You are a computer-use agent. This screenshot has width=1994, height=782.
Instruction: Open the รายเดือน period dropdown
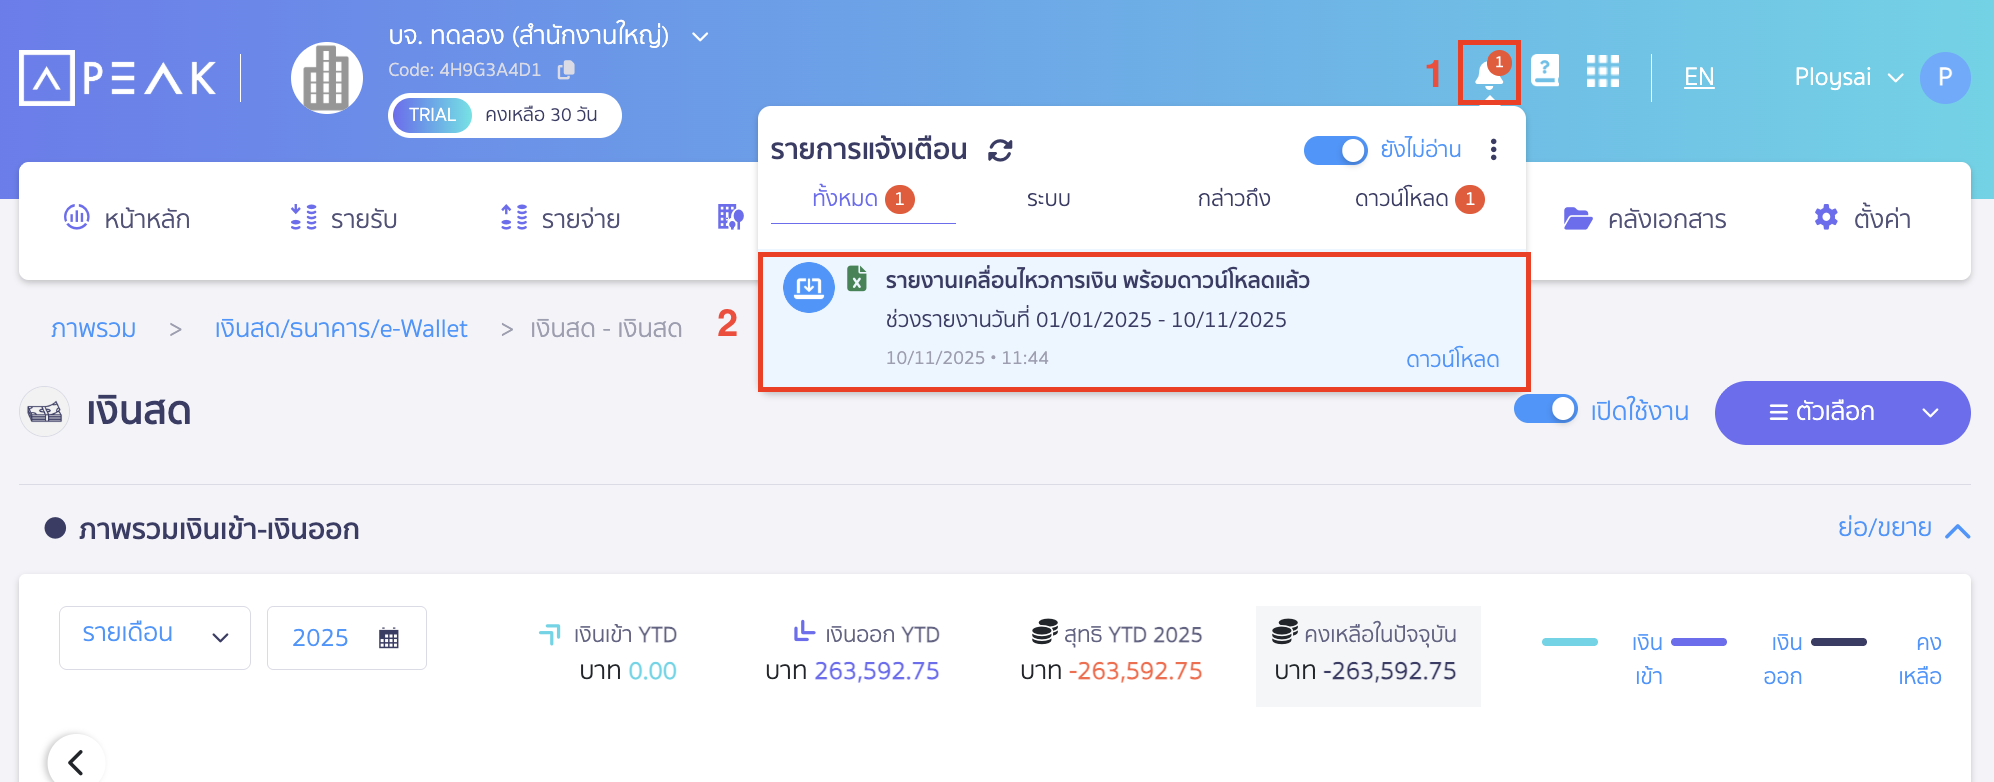click(x=155, y=637)
